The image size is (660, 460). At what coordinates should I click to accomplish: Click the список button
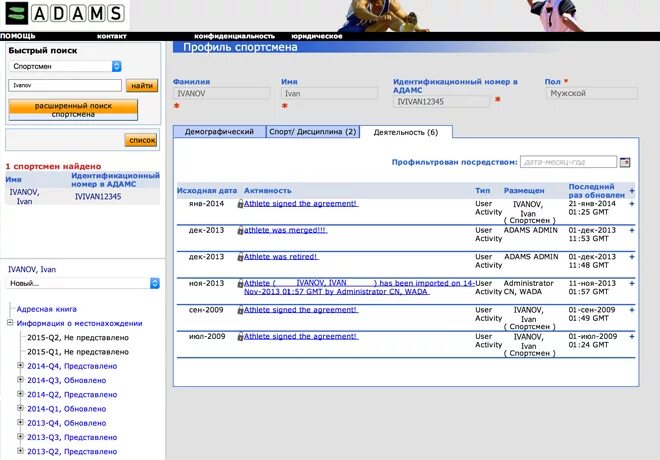[141, 140]
